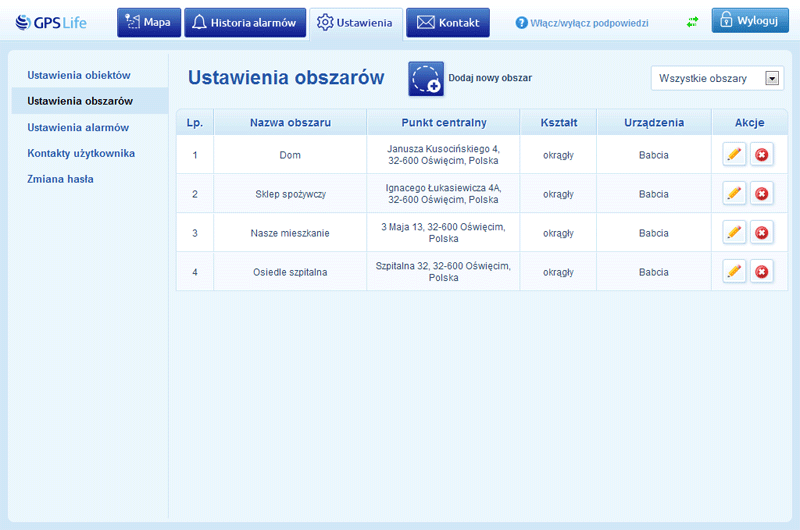Click the Urządzenia column header
The image size is (800, 530).
point(654,122)
